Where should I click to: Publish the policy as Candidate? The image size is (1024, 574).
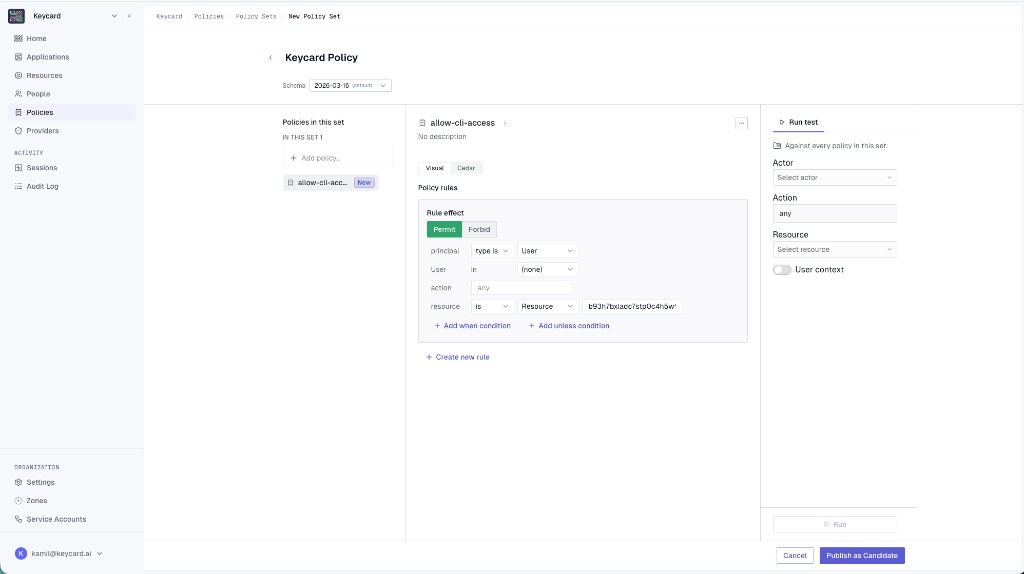[862, 556]
